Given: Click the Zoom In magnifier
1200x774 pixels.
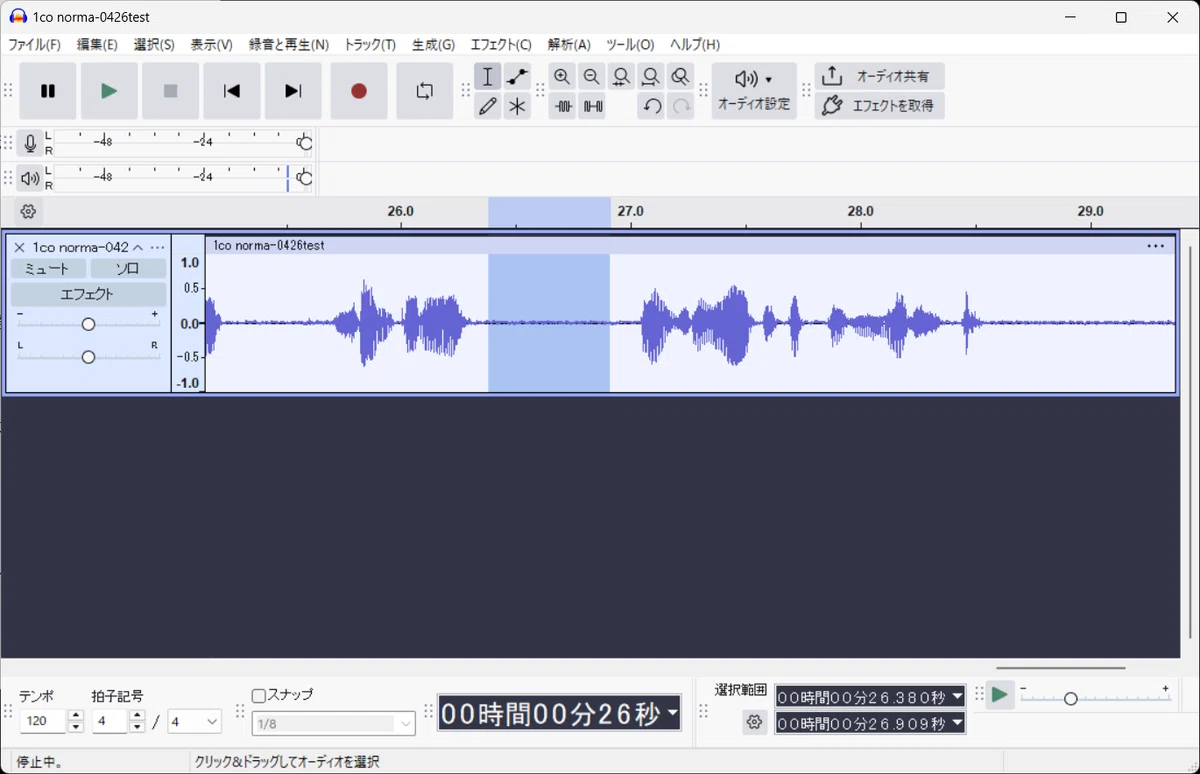Looking at the screenshot, I should [x=562, y=77].
